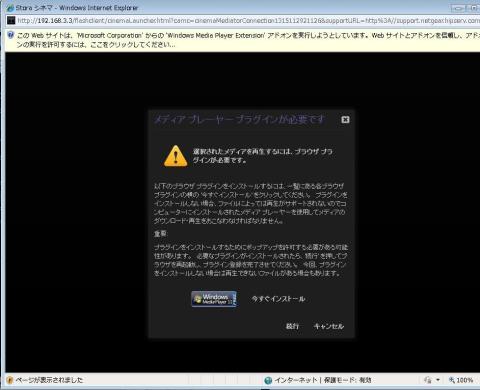Click the 続行 button
Image resolution: width=480 pixels, height=390 pixels.
point(292,326)
